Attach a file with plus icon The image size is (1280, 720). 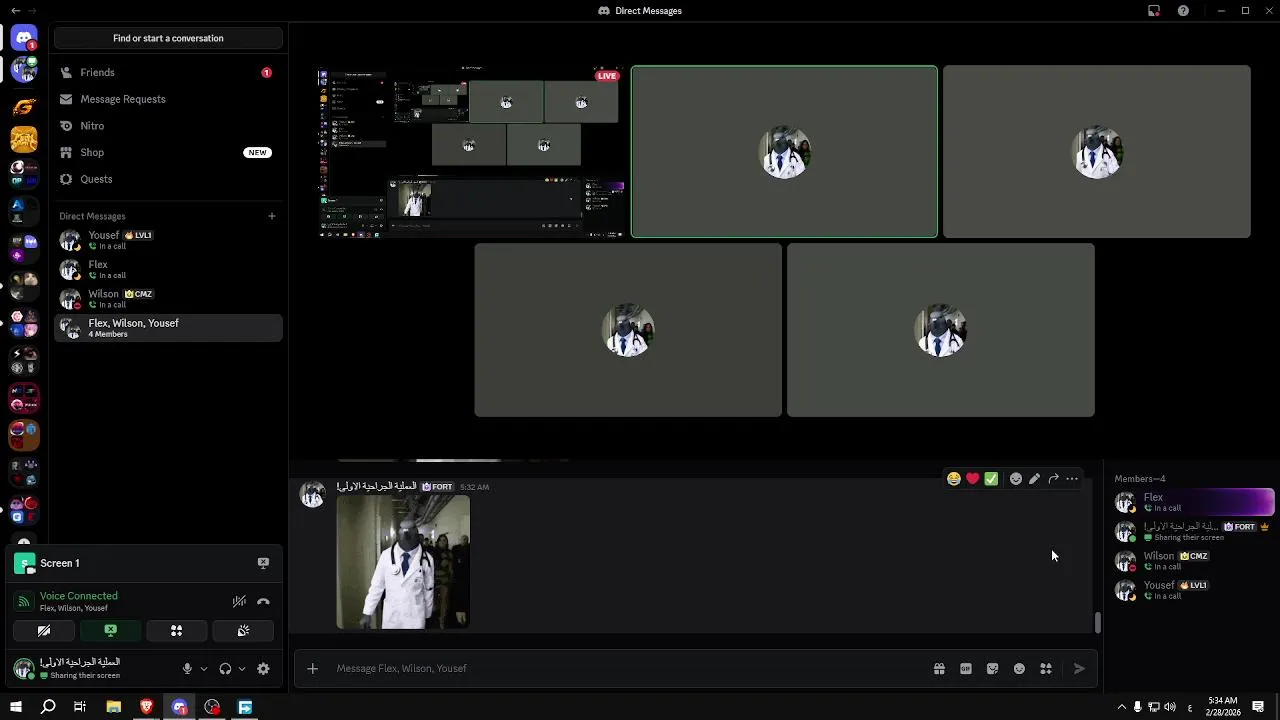tap(313, 669)
